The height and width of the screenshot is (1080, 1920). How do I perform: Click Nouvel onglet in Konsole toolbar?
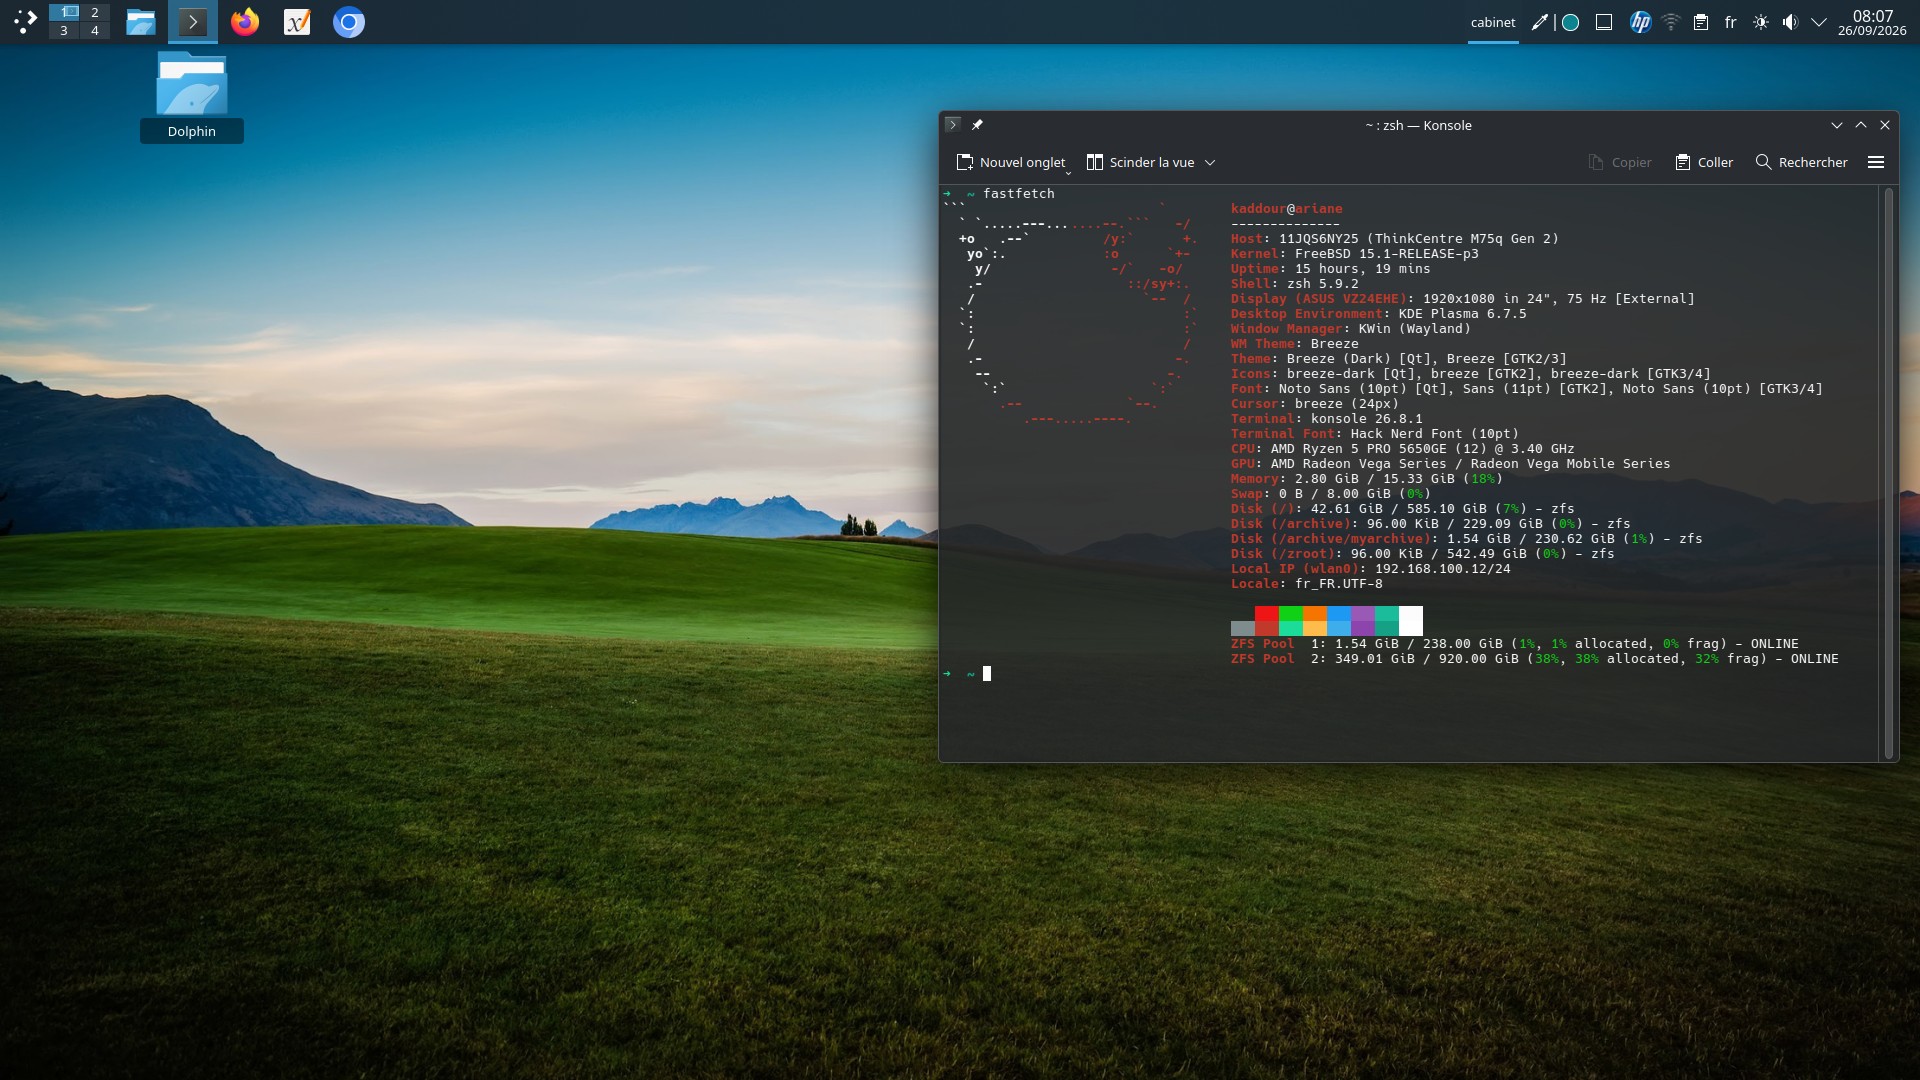[x=1011, y=162]
